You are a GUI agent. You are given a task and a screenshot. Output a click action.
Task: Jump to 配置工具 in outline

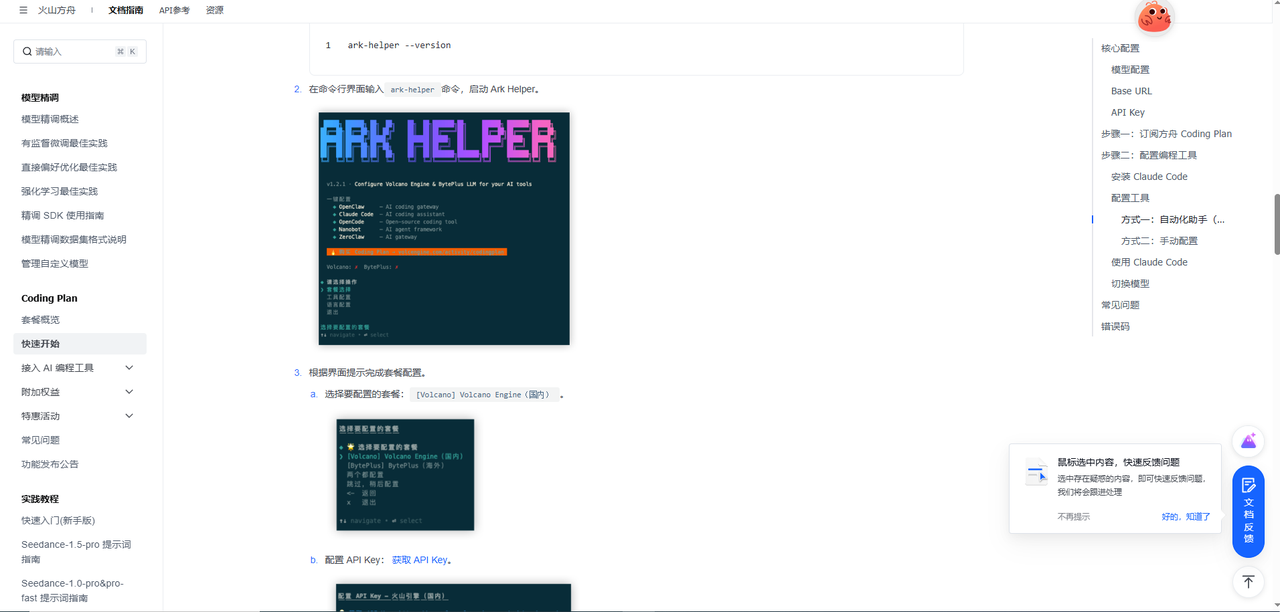point(1130,198)
